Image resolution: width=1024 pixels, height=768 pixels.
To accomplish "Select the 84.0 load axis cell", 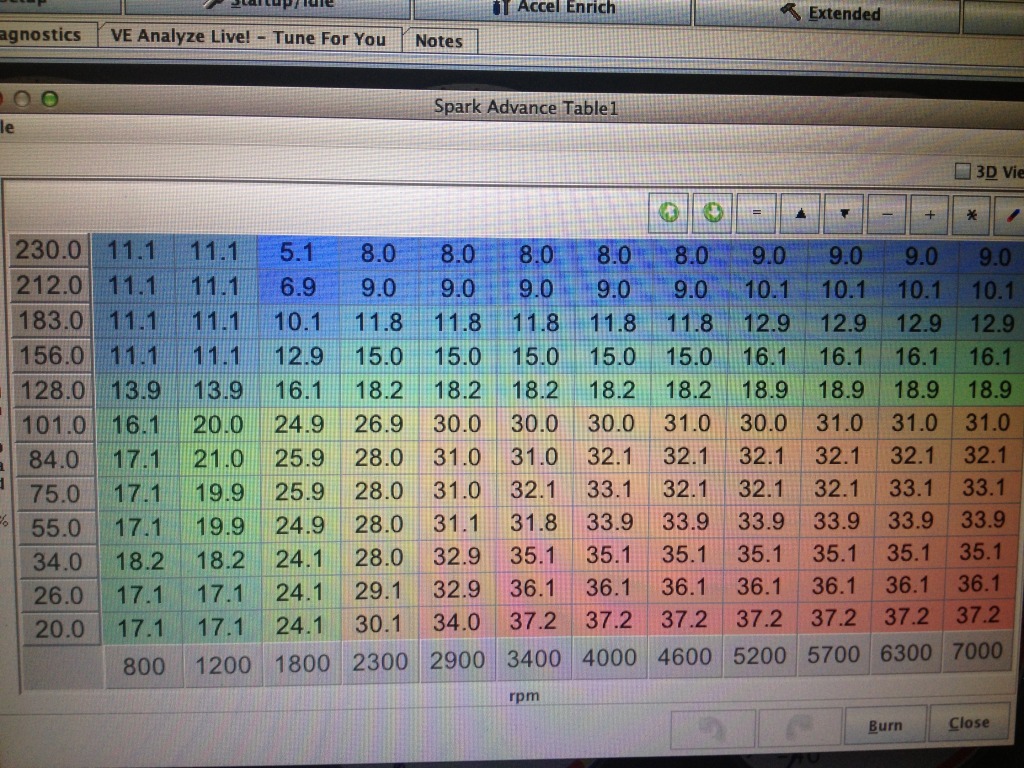I will click(x=55, y=460).
